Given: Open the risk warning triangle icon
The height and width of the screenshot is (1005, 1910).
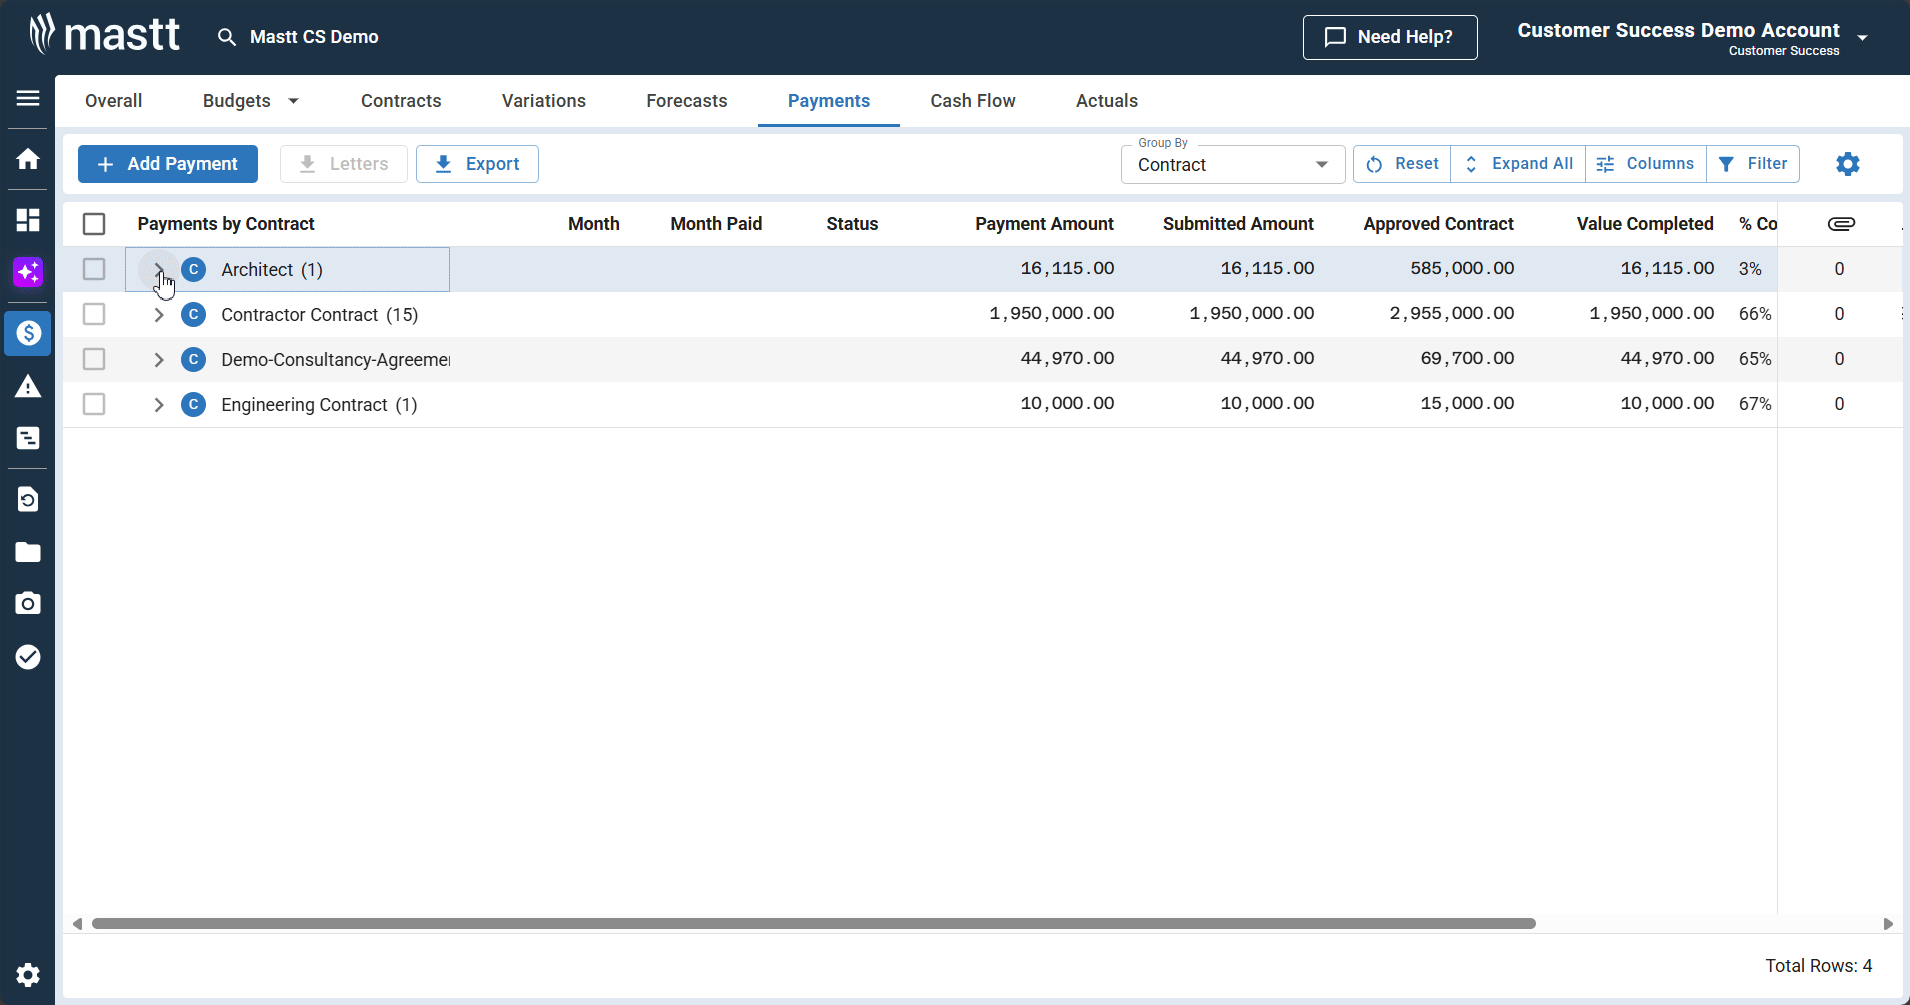Looking at the screenshot, I should coord(28,387).
